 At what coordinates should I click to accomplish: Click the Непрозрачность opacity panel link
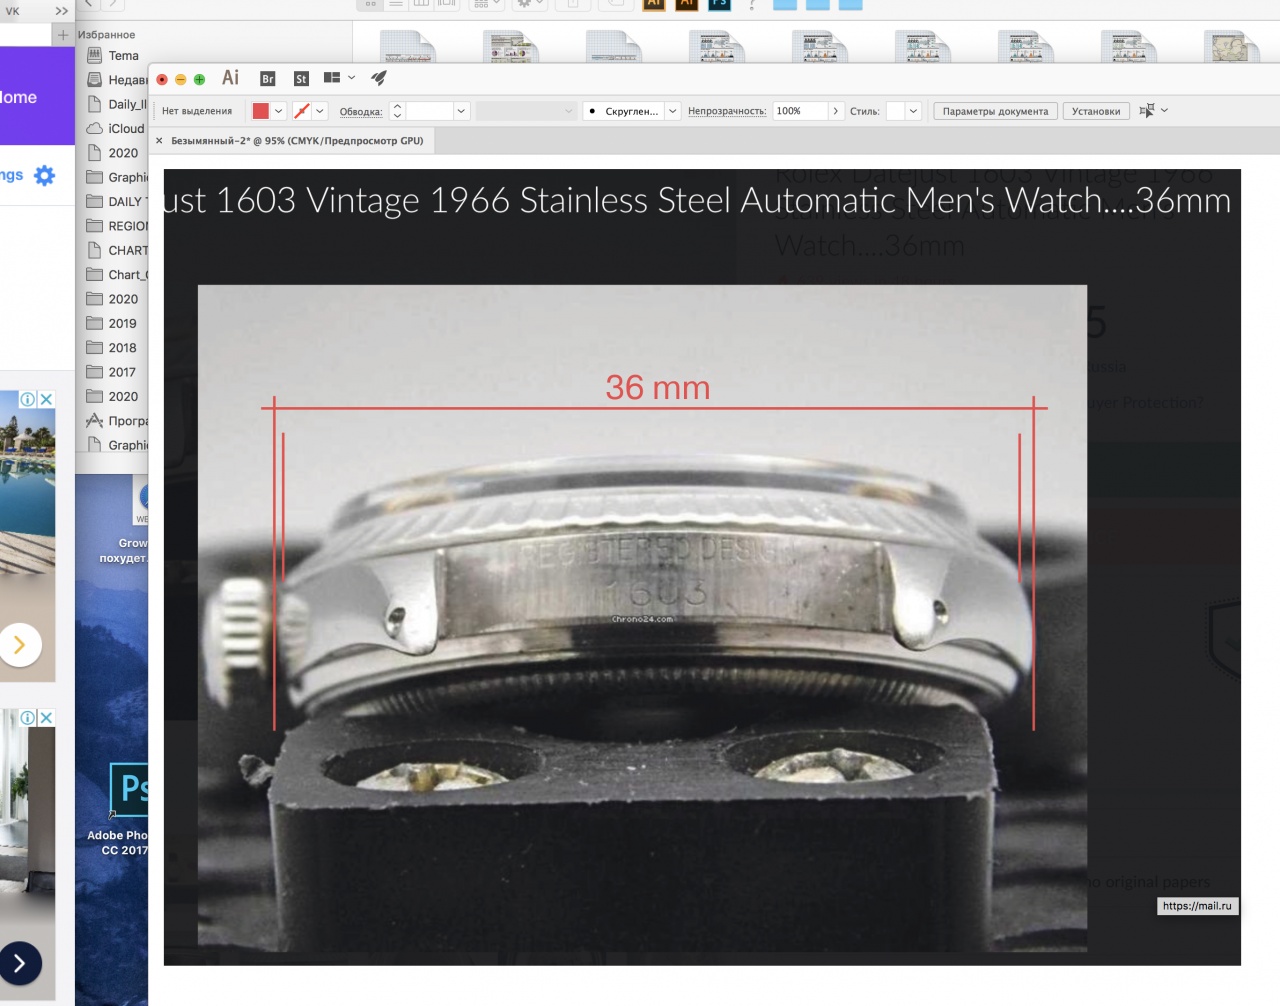click(727, 111)
